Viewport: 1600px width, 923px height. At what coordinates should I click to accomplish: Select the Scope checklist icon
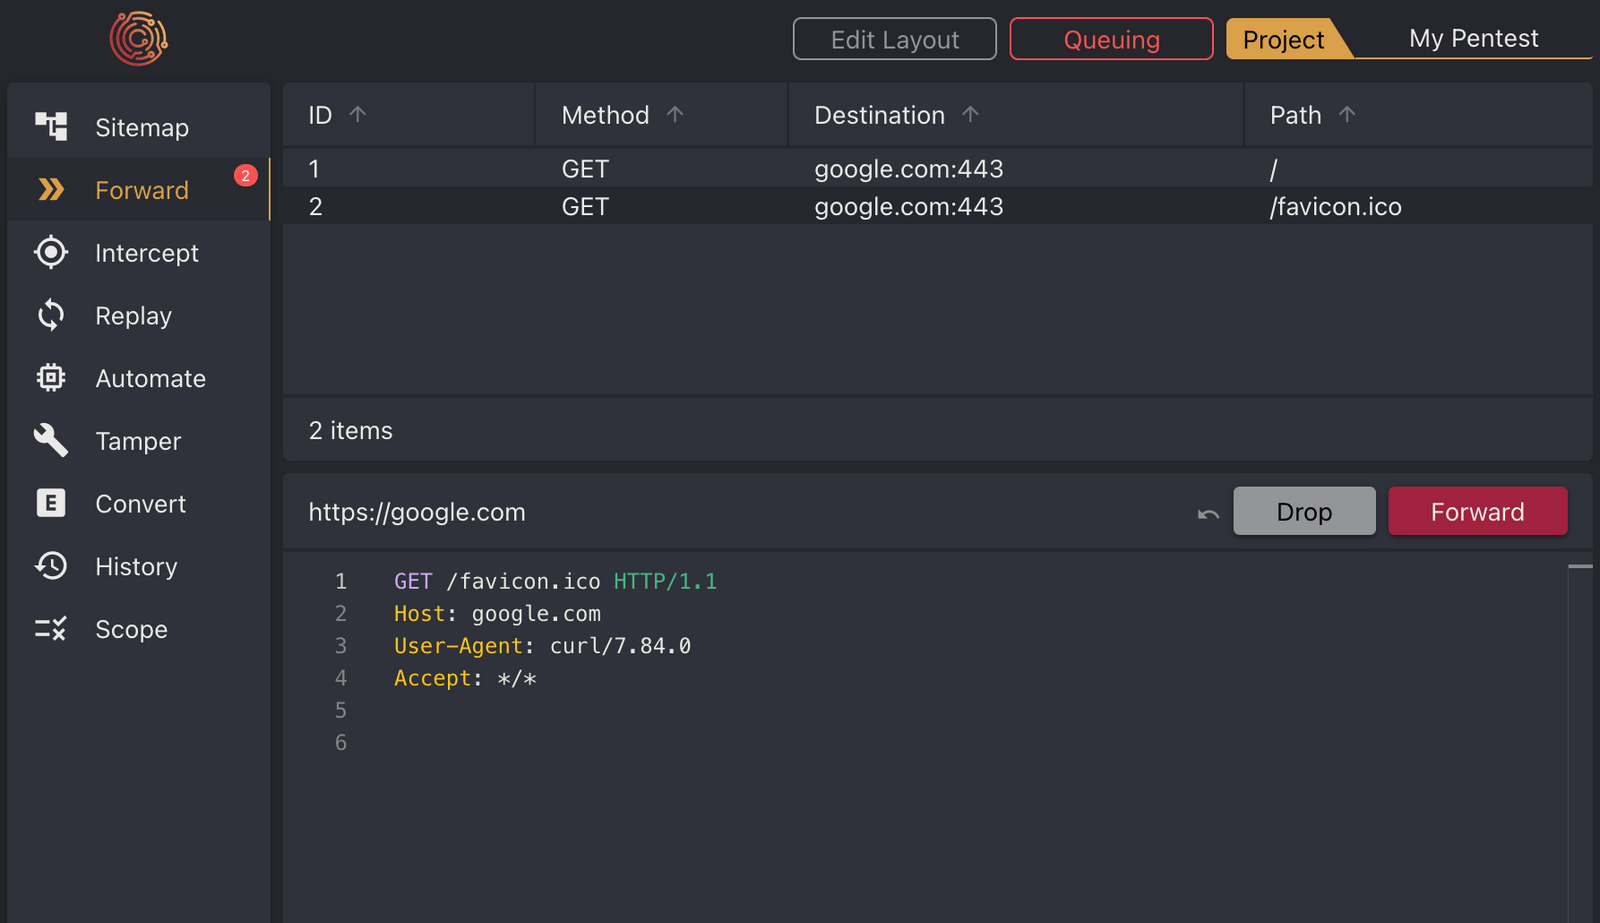(51, 629)
